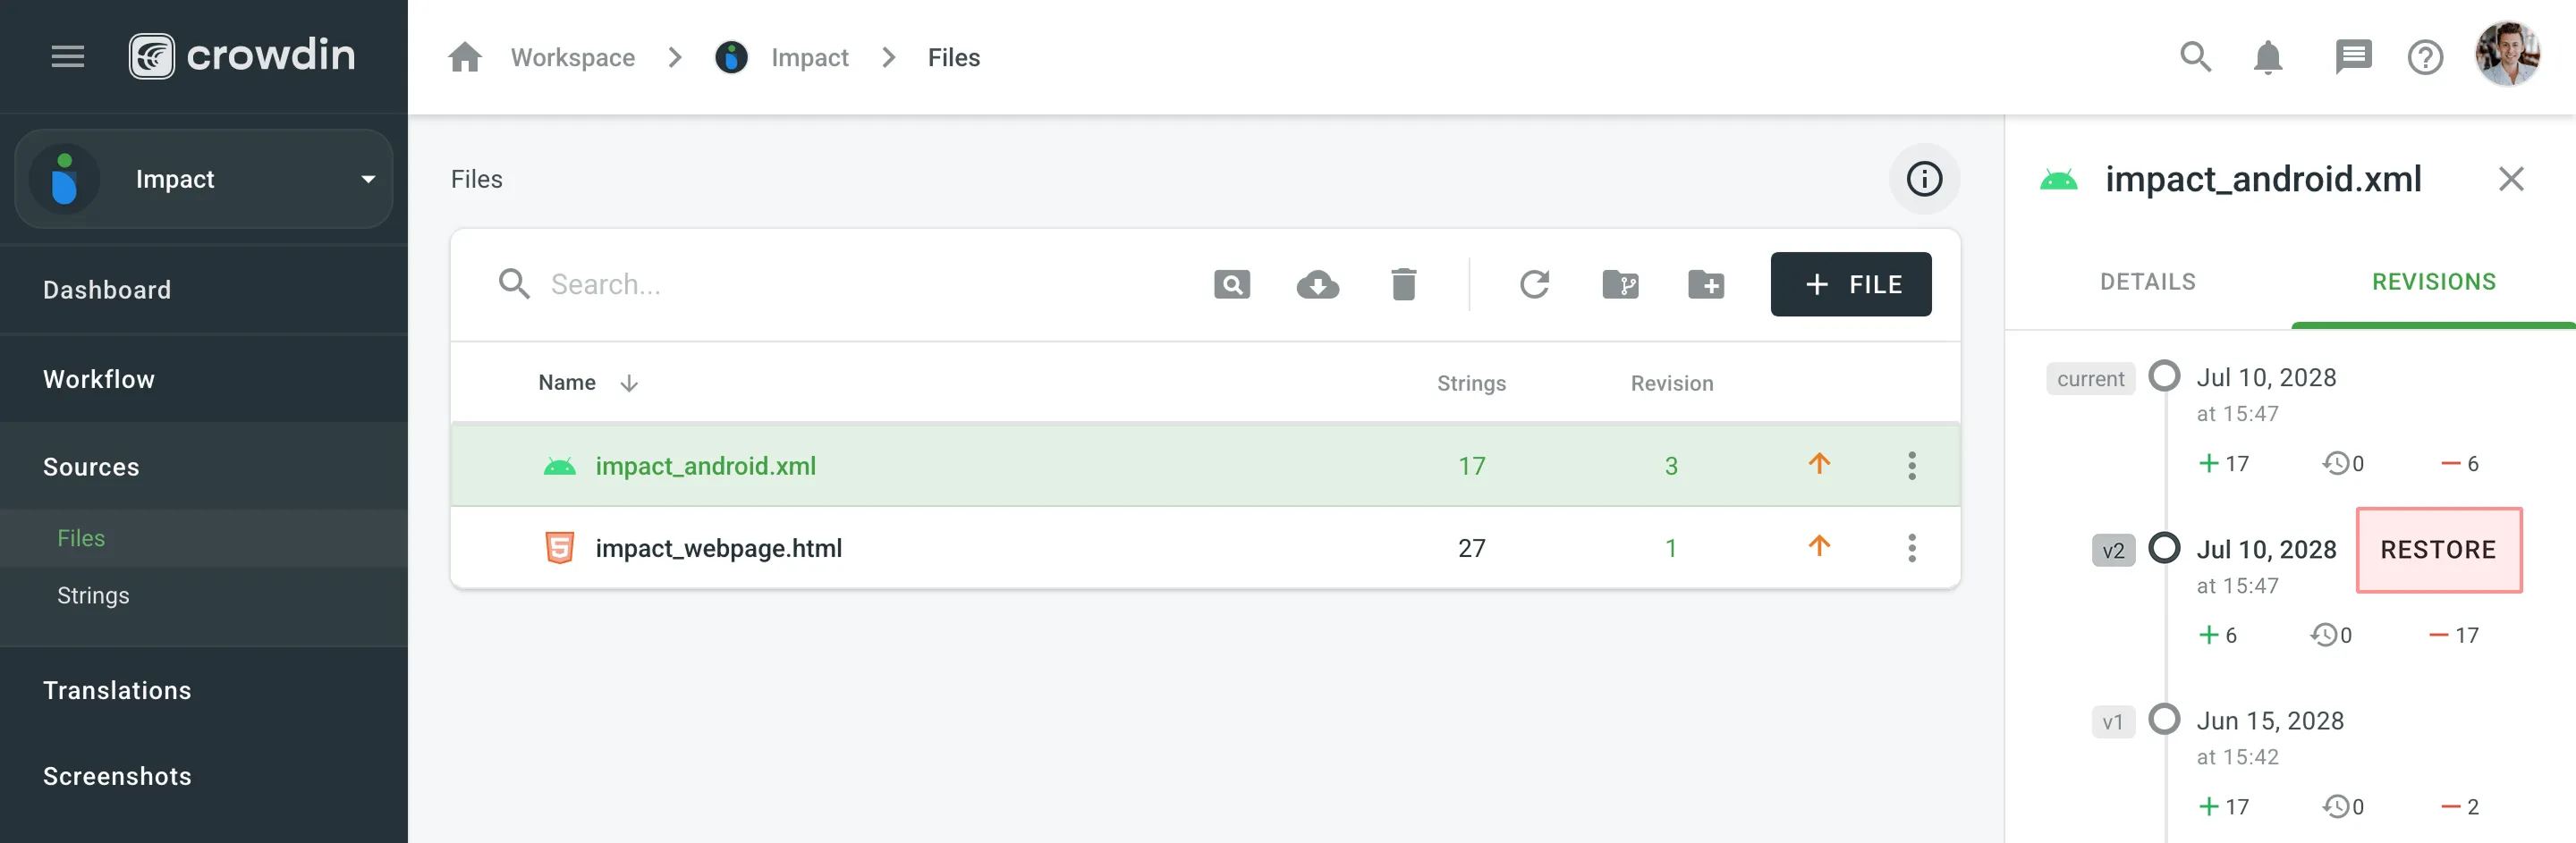Click the trash delete icon
This screenshot has height=843, width=2576.
coord(1403,285)
